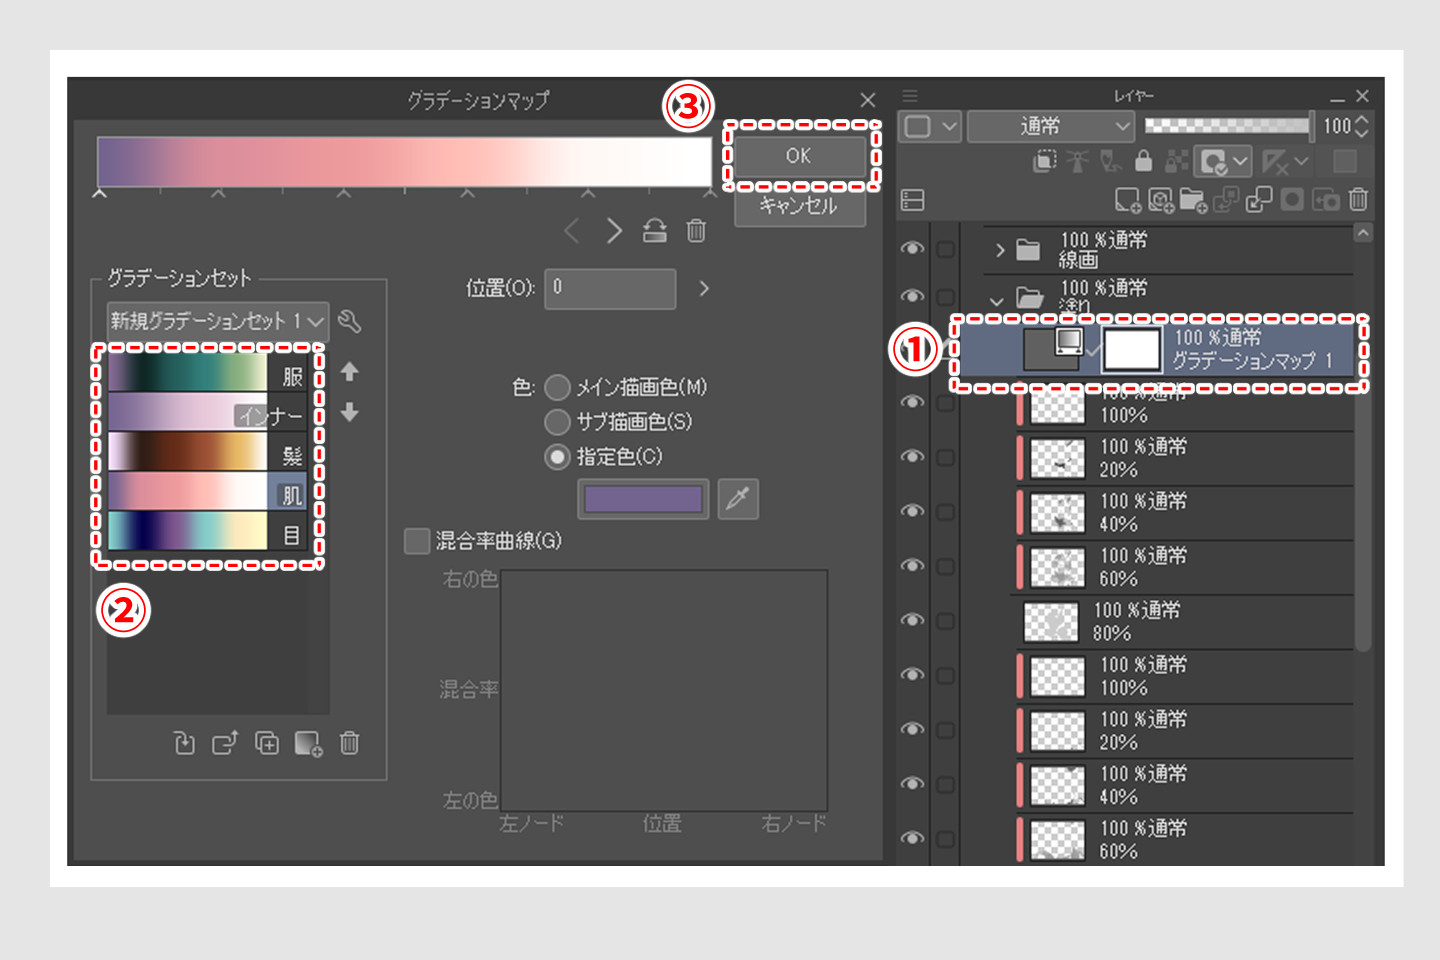
Task: Open the 新規グラデーションセット 1 dropdown
Action: pyautogui.click(x=217, y=321)
